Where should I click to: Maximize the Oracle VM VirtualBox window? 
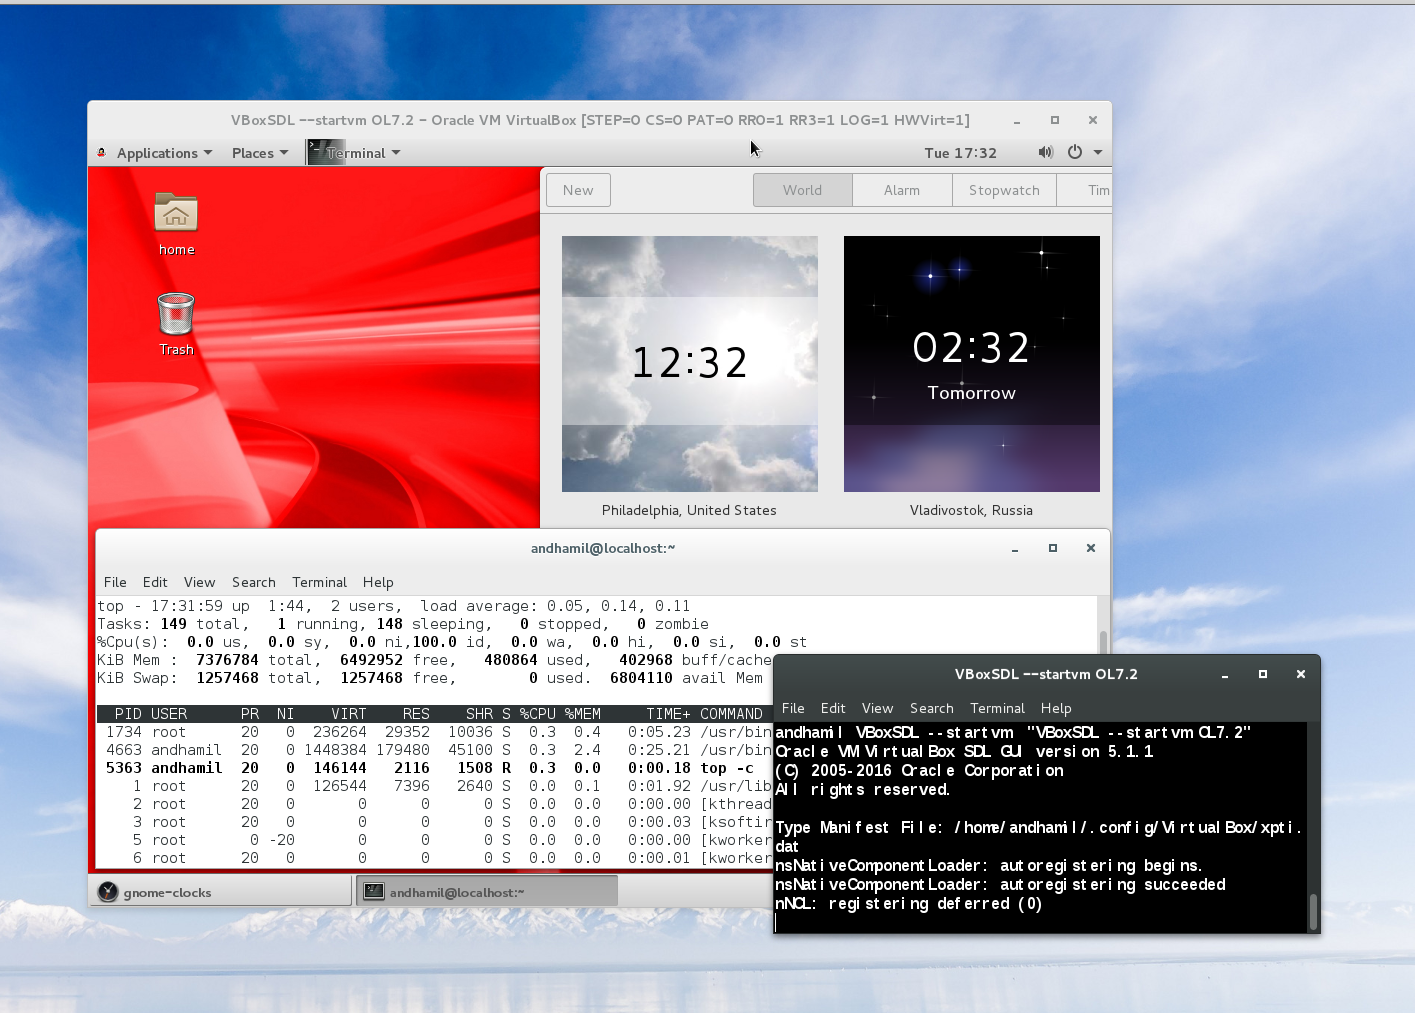1055,120
